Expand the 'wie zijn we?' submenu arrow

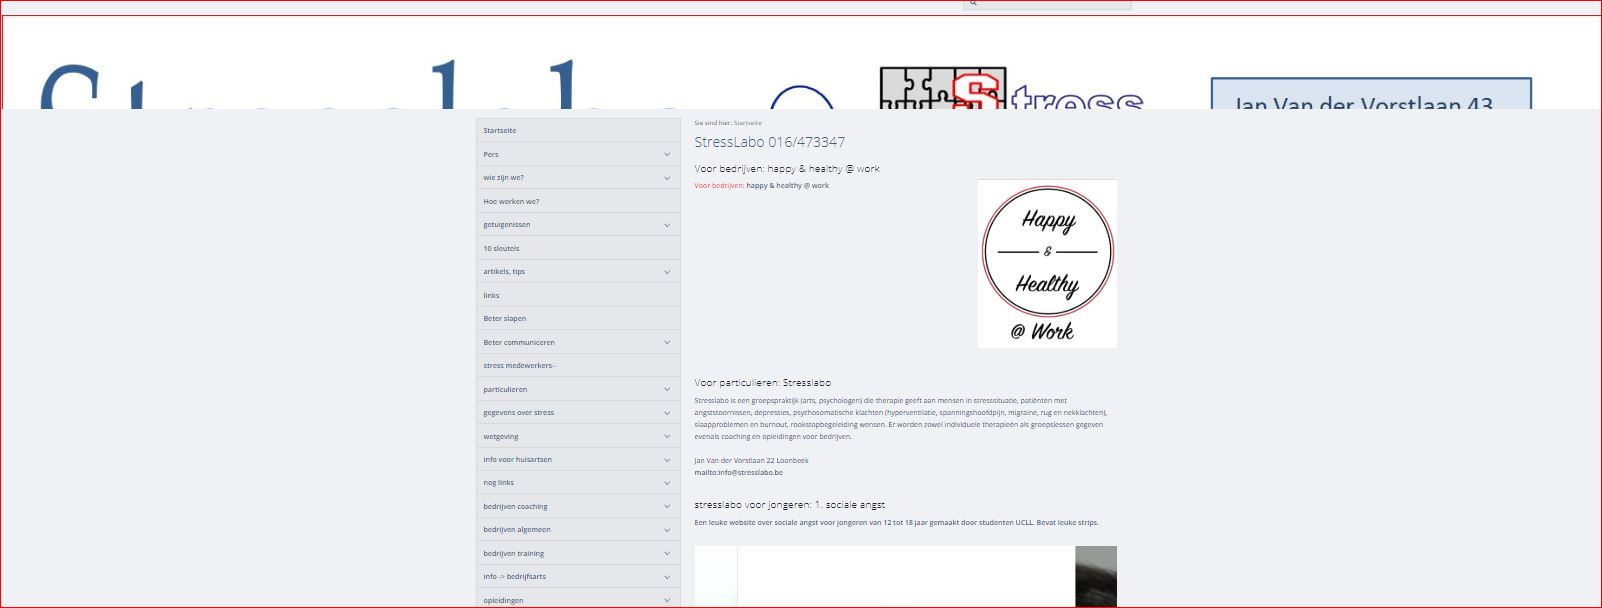tap(667, 178)
